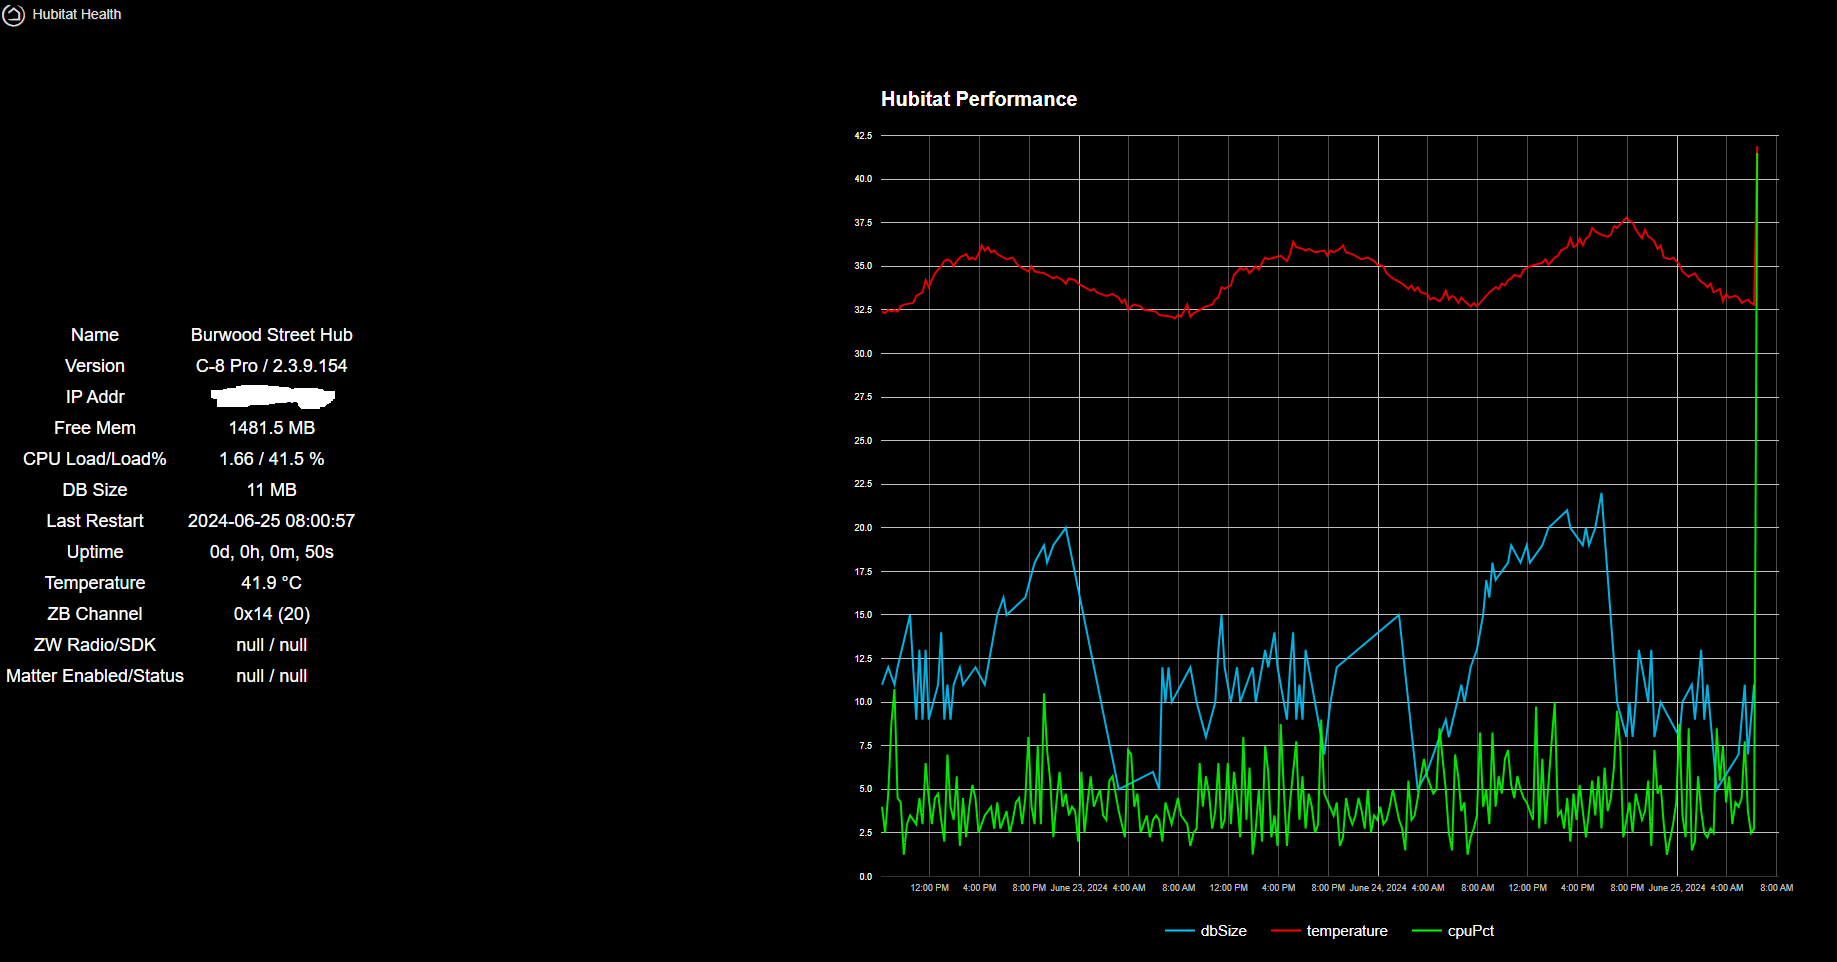Click the June 24, 2024 x-axis label
1837x962 pixels.
click(x=1378, y=888)
